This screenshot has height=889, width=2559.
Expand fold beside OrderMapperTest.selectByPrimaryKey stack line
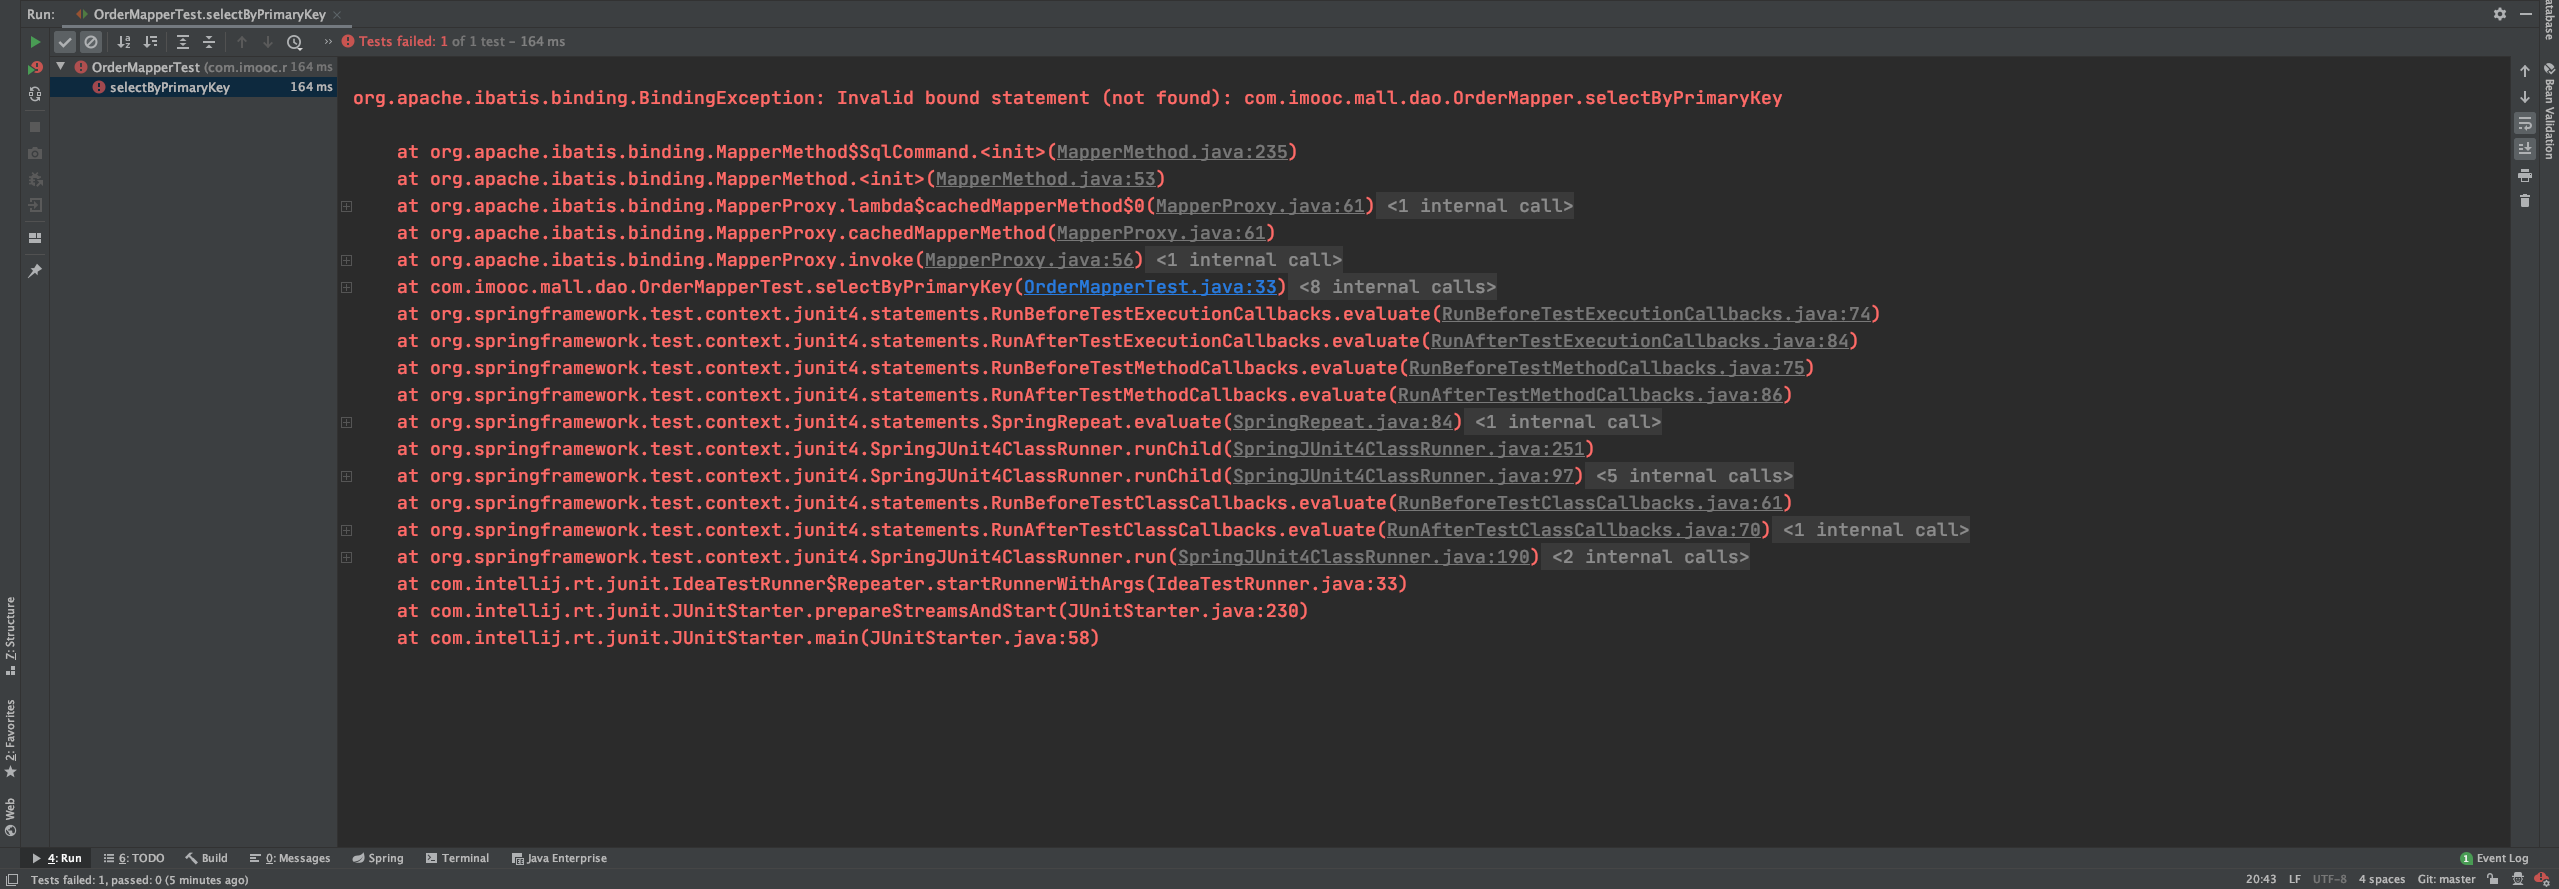[x=346, y=287]
